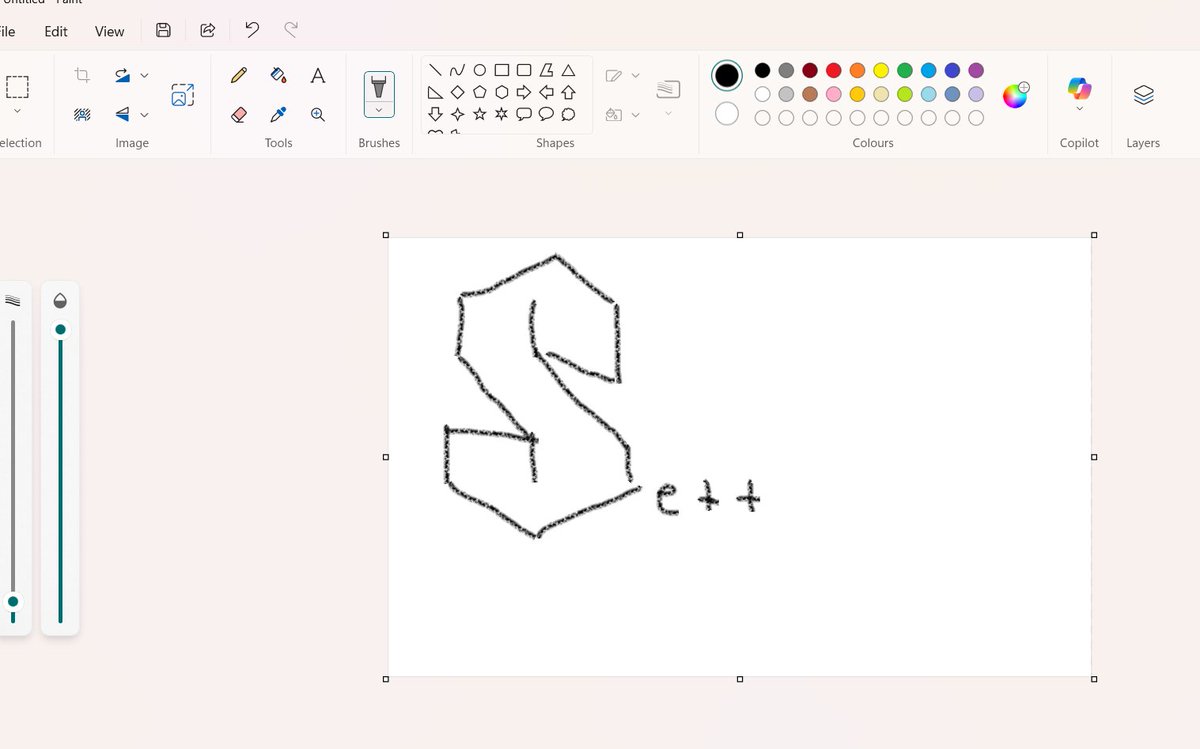Open the Edit menu
The height and width of the screenshot is (749, 1200).
tap(56, 31)
